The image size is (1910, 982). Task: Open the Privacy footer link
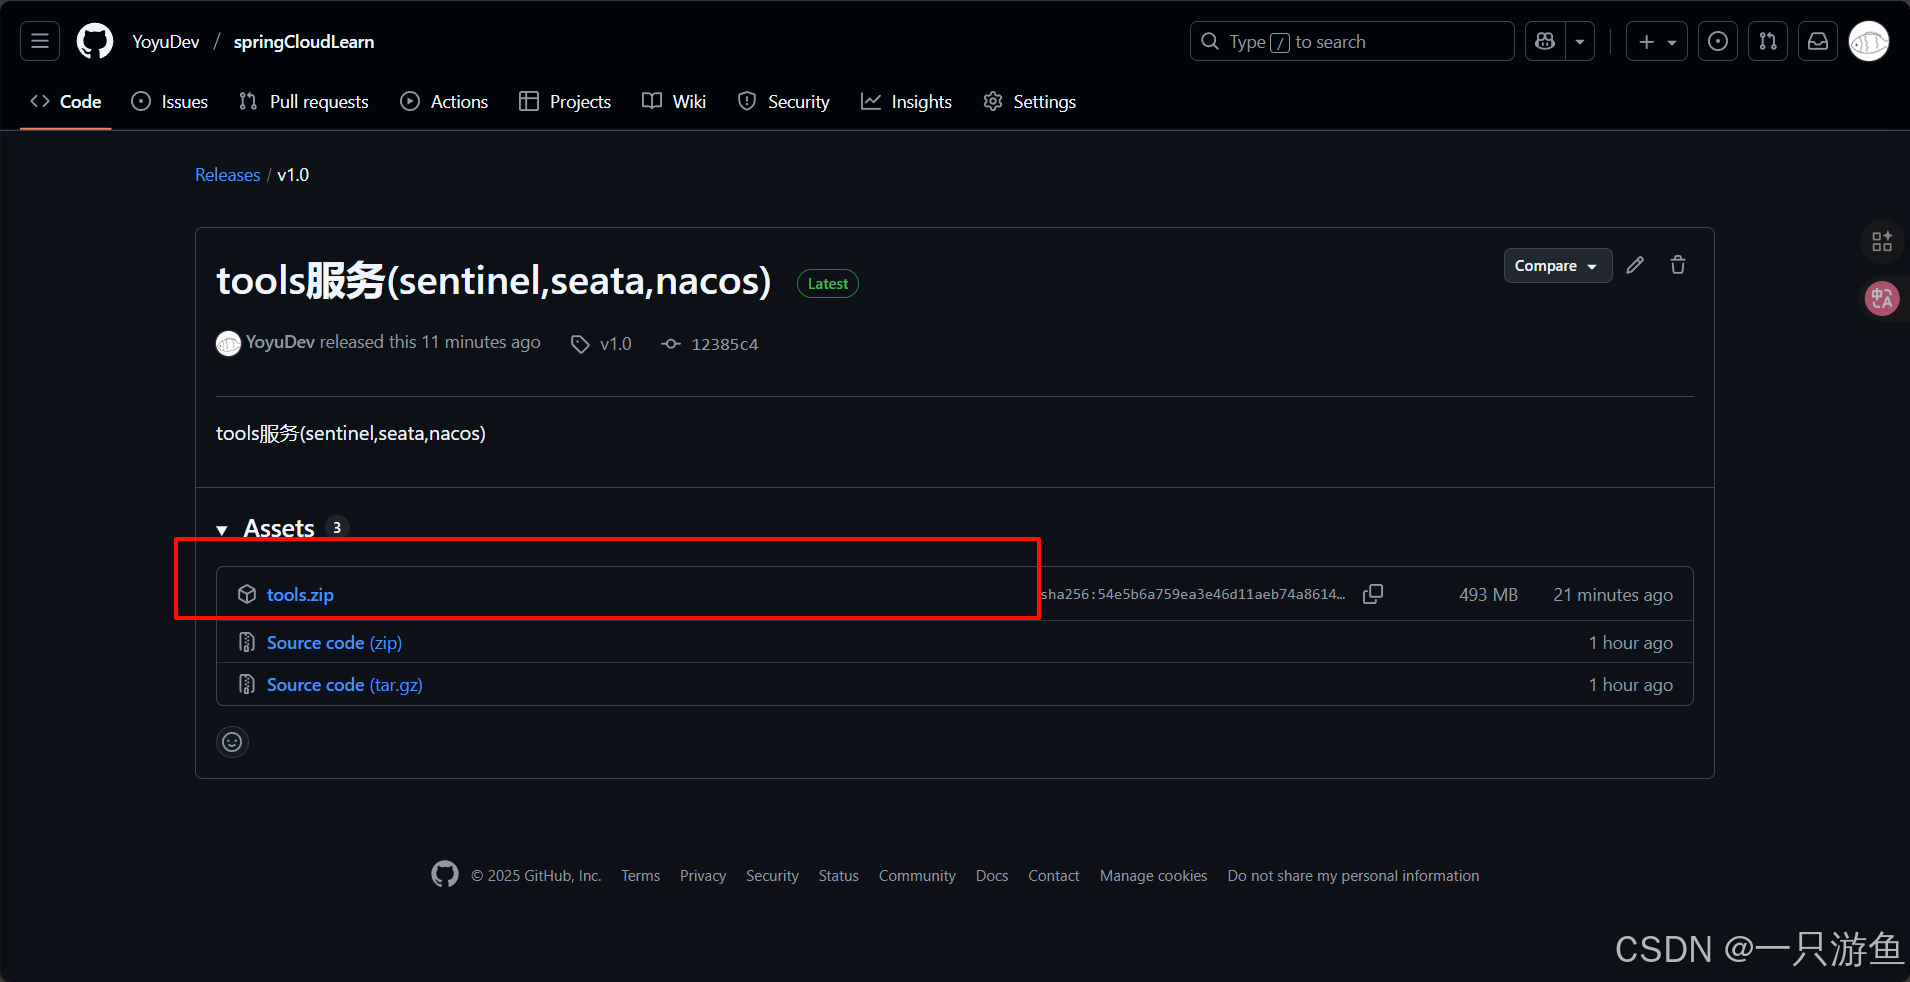pos(703,876)
